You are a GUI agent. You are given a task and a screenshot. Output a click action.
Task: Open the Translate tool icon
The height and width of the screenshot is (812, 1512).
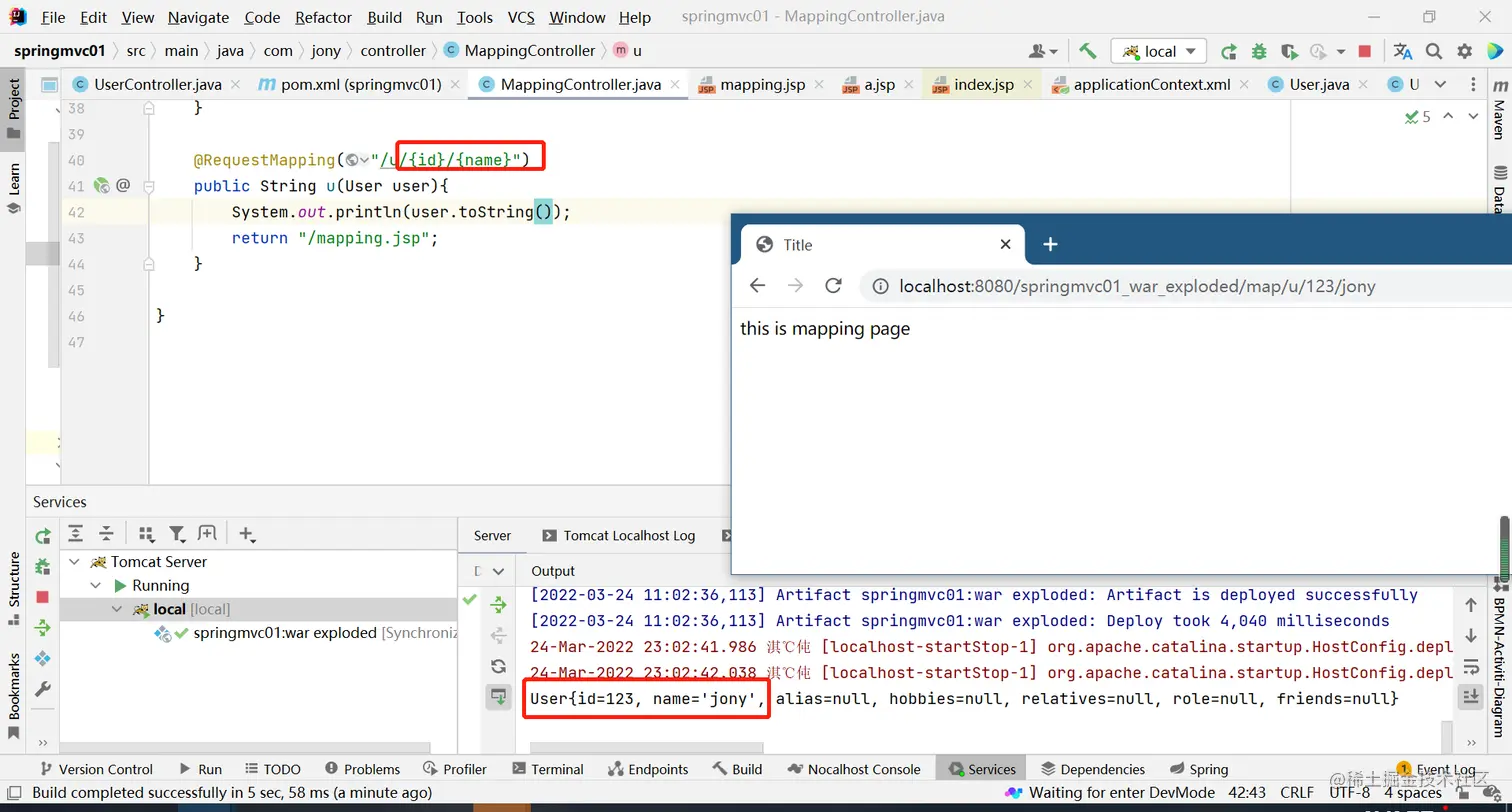point(1403,51)
